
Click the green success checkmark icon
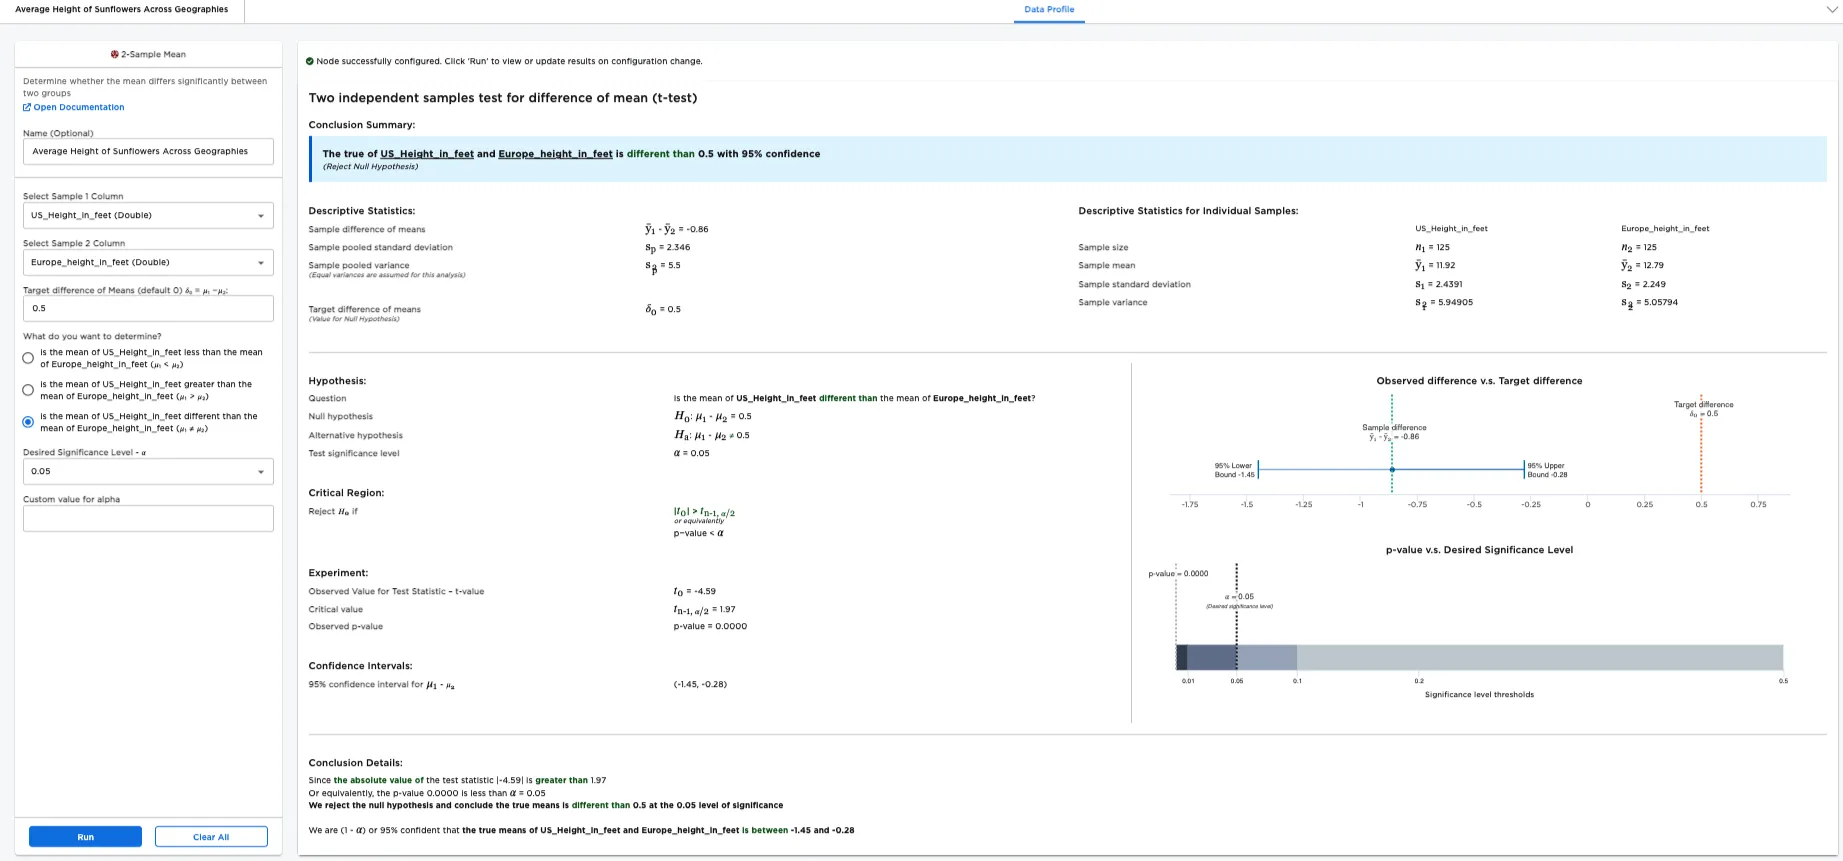pyautogui.click(x=310, y=62)
